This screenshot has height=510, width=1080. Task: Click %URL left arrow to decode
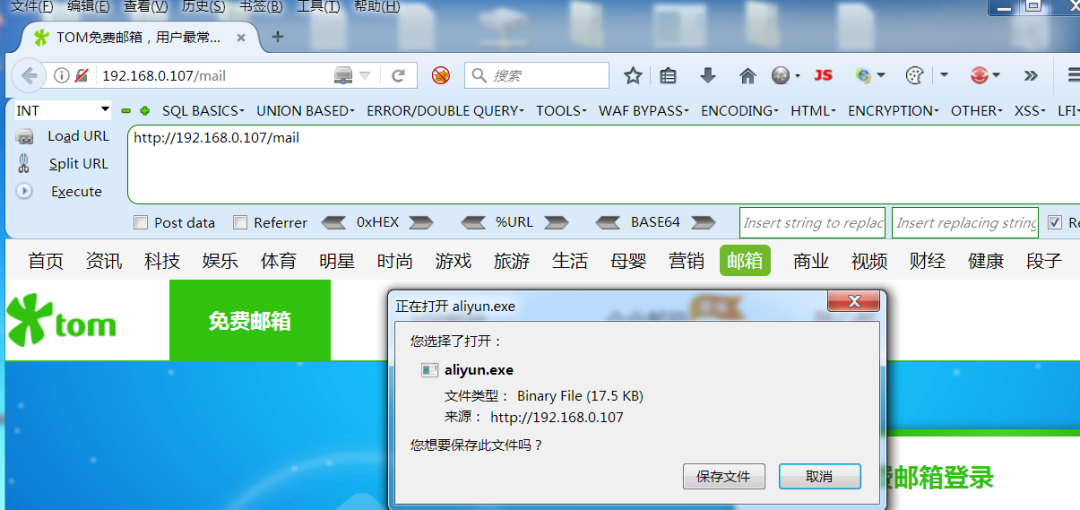474,223
